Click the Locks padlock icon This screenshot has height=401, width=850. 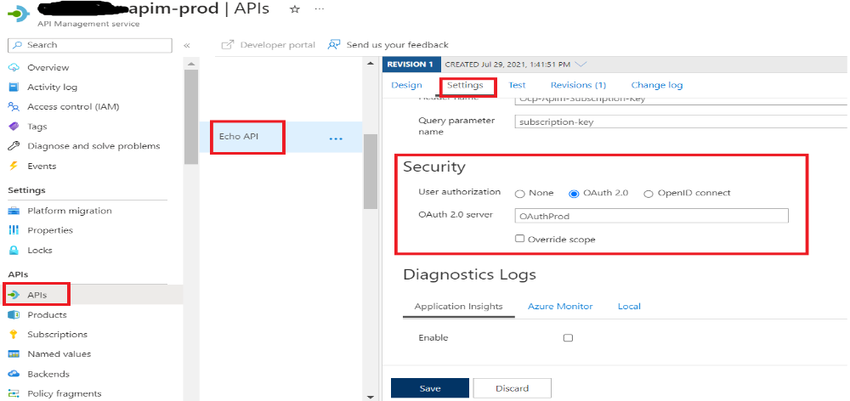(14, 250)
